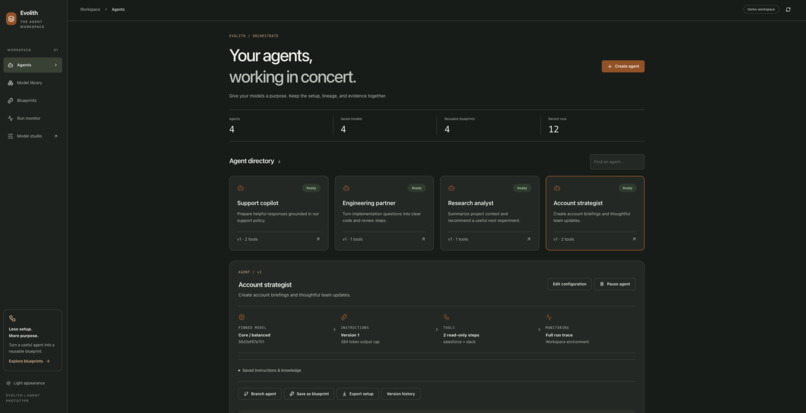This screenshot has height=413, width=806.
Task: Click the chevron between Pinned model and Instructions
Action: [x=334, y=330]
